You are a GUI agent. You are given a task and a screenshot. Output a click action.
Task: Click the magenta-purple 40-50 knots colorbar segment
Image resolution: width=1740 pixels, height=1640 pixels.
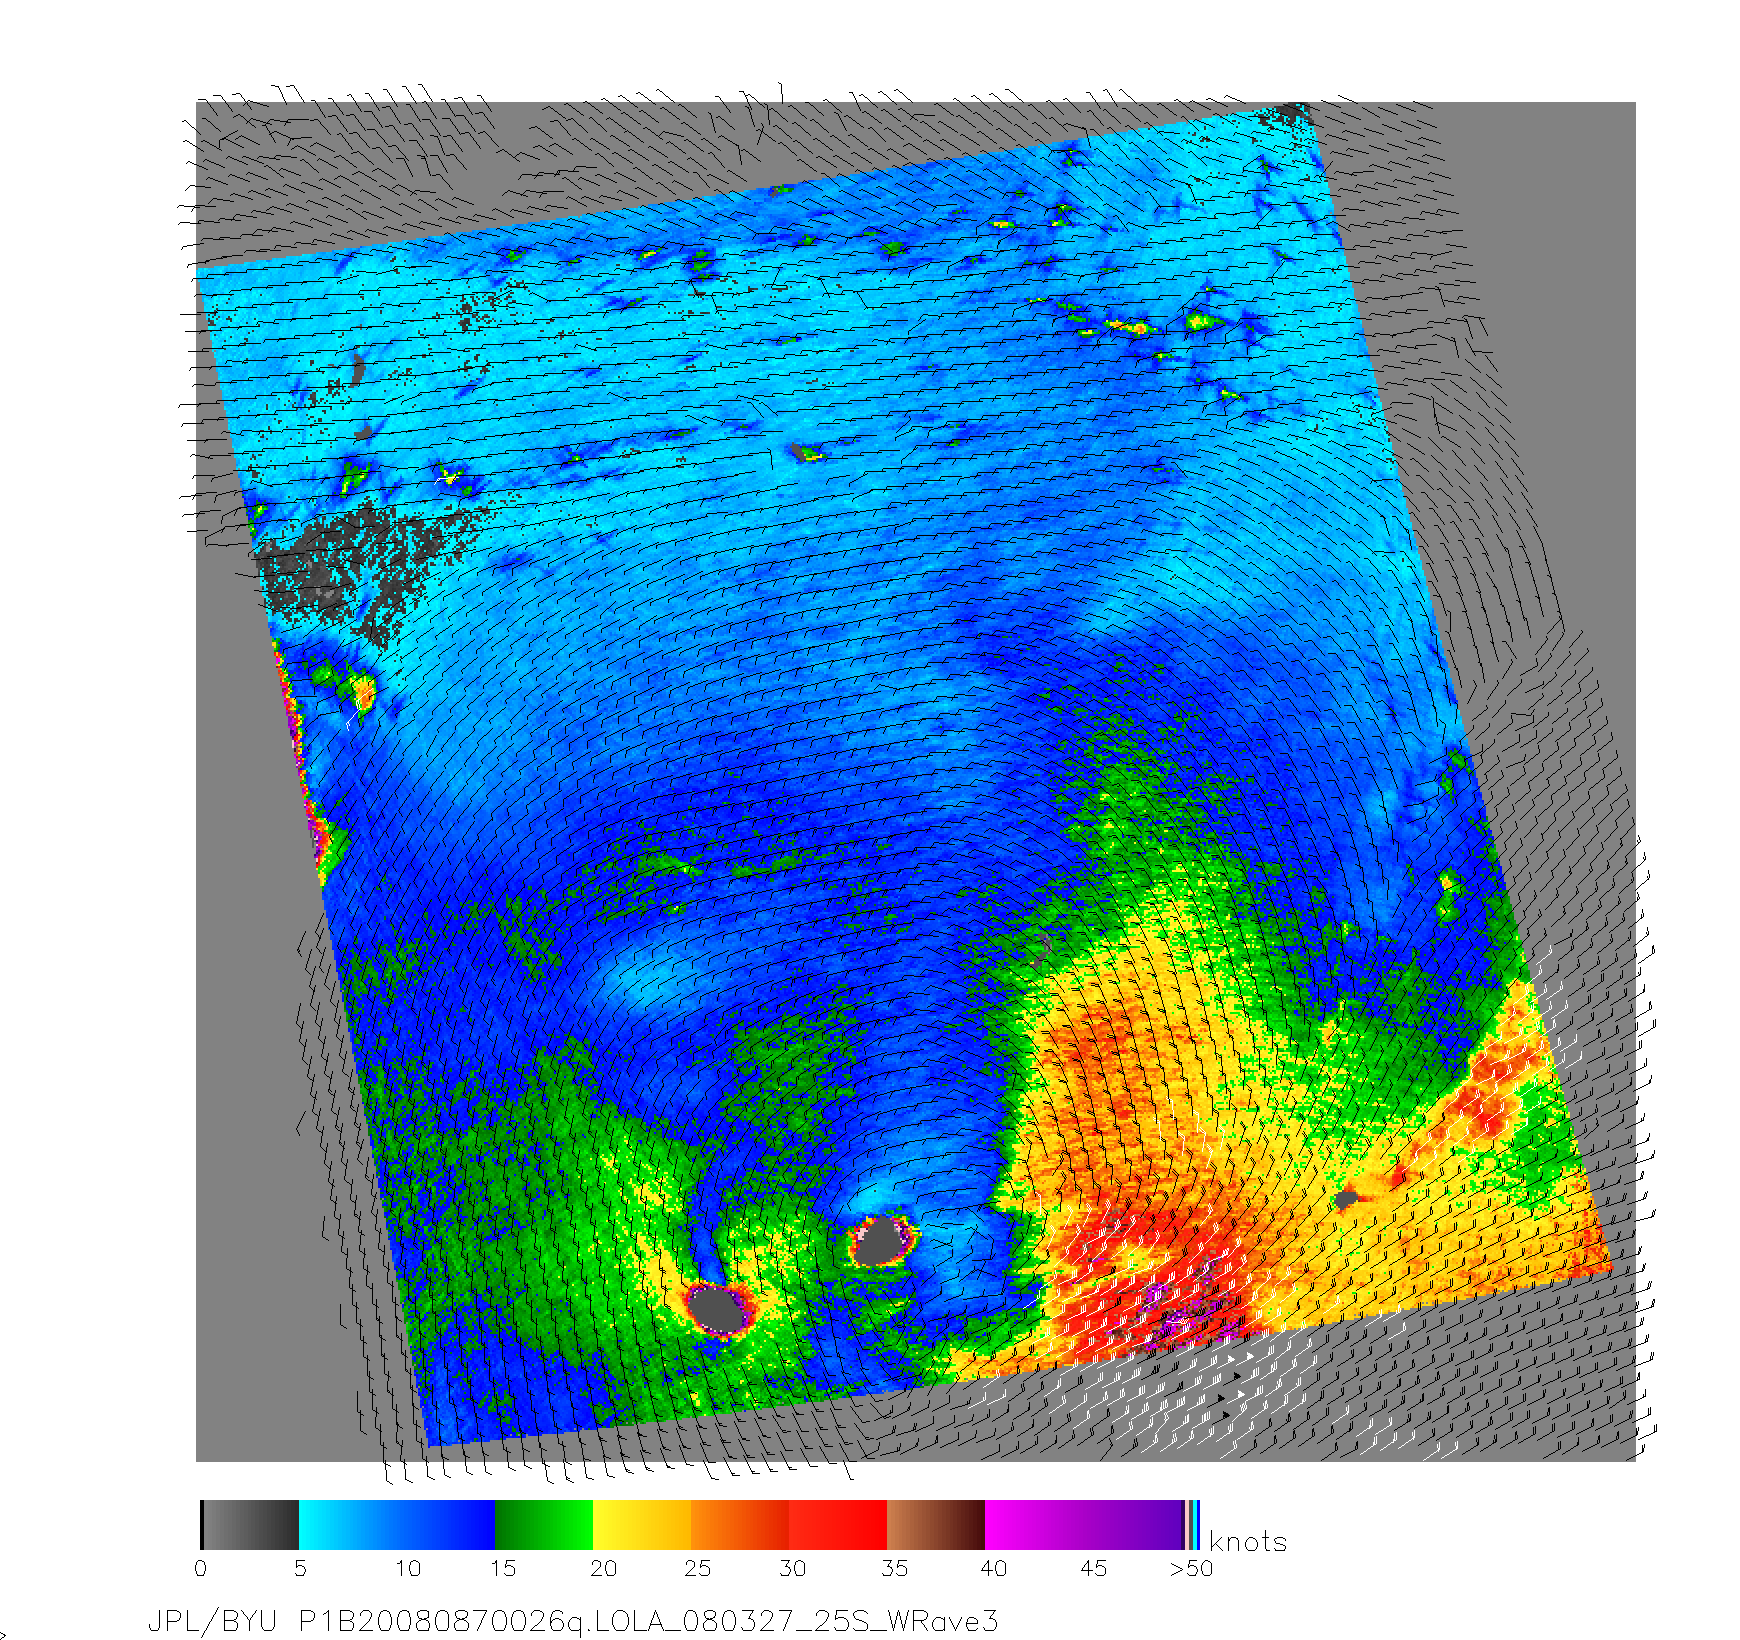click(1084, 1525)
